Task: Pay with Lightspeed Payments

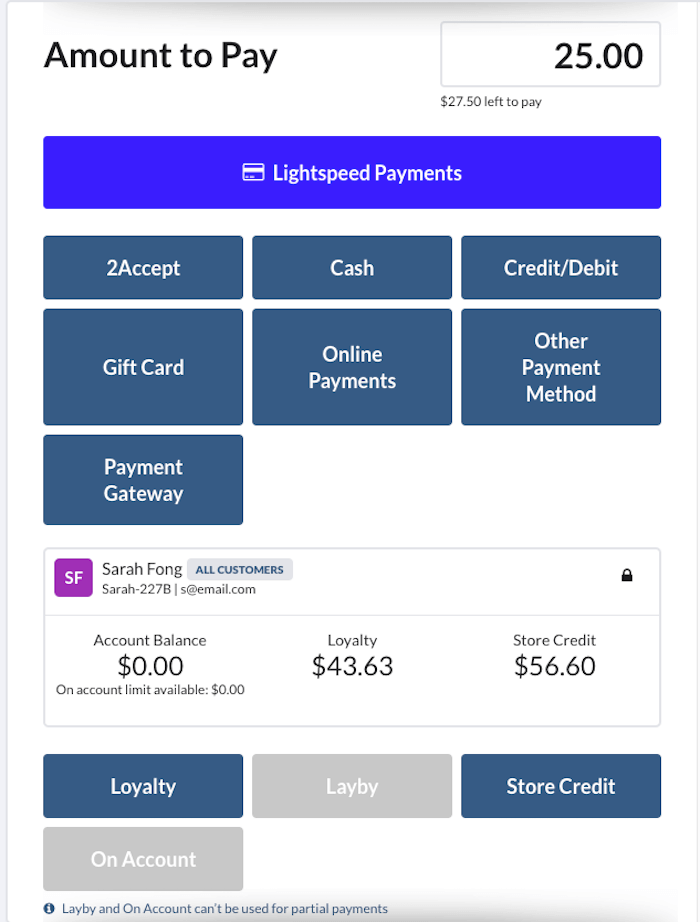Action: (352, 173)
